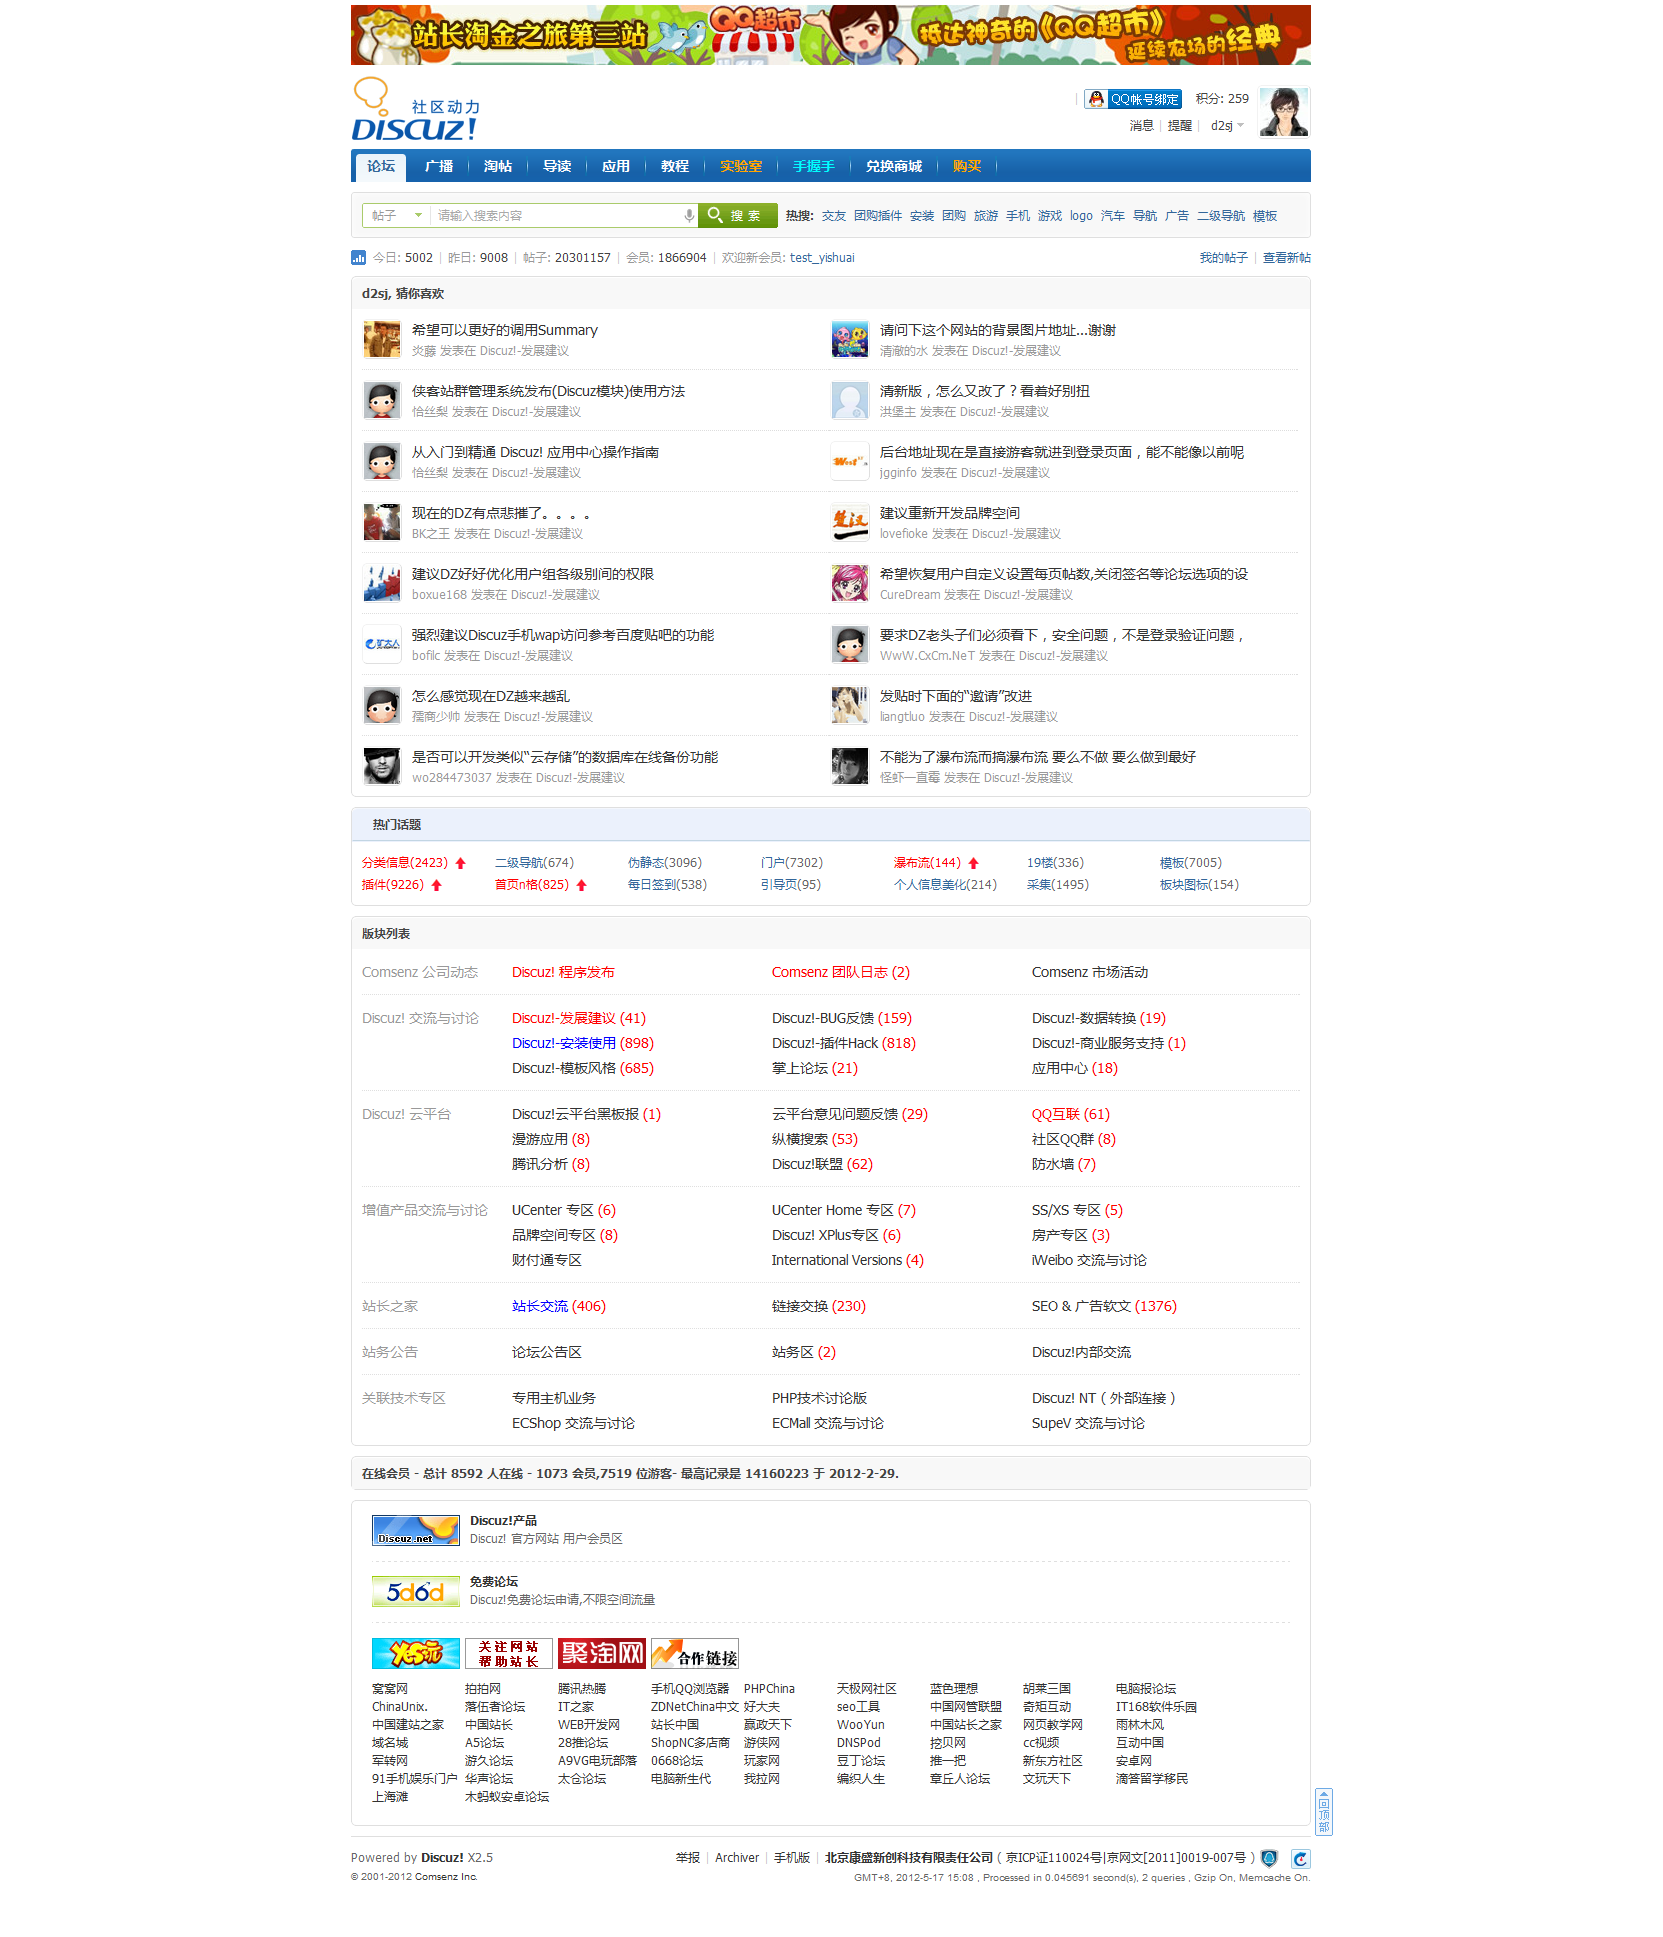1663x1937 pixels.
Task: Open forum Discuz!-安装使用 (898)
Action: coord(583,1043)
